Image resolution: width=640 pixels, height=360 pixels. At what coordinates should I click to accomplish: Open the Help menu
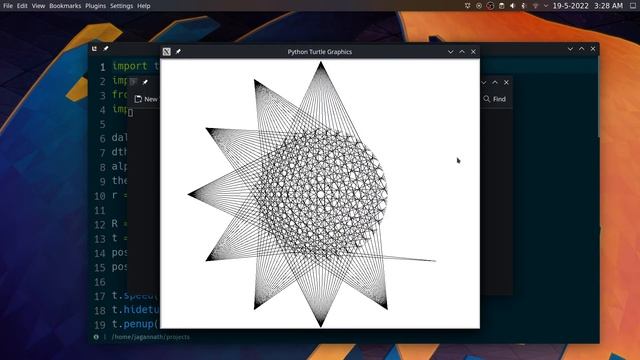[x=144, y=6]
